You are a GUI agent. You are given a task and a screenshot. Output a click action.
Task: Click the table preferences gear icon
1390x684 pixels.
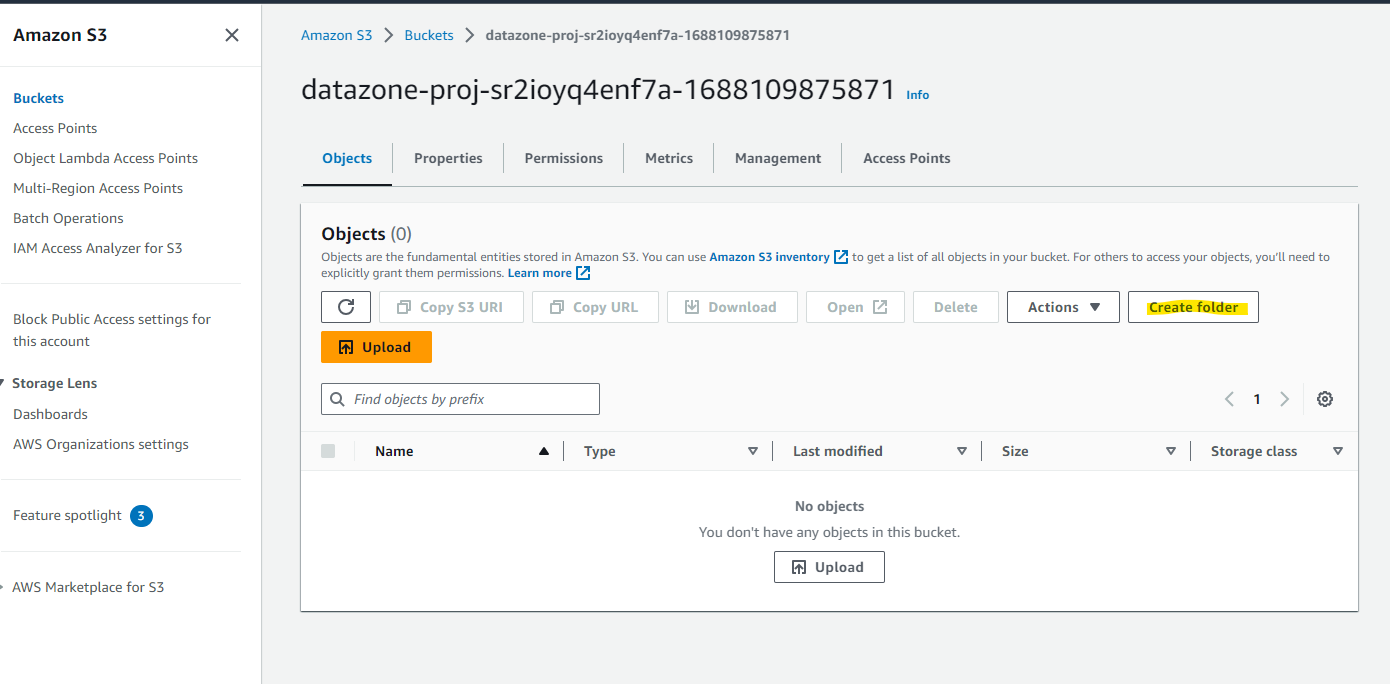pyautogui.click(x=1325, y=399)
